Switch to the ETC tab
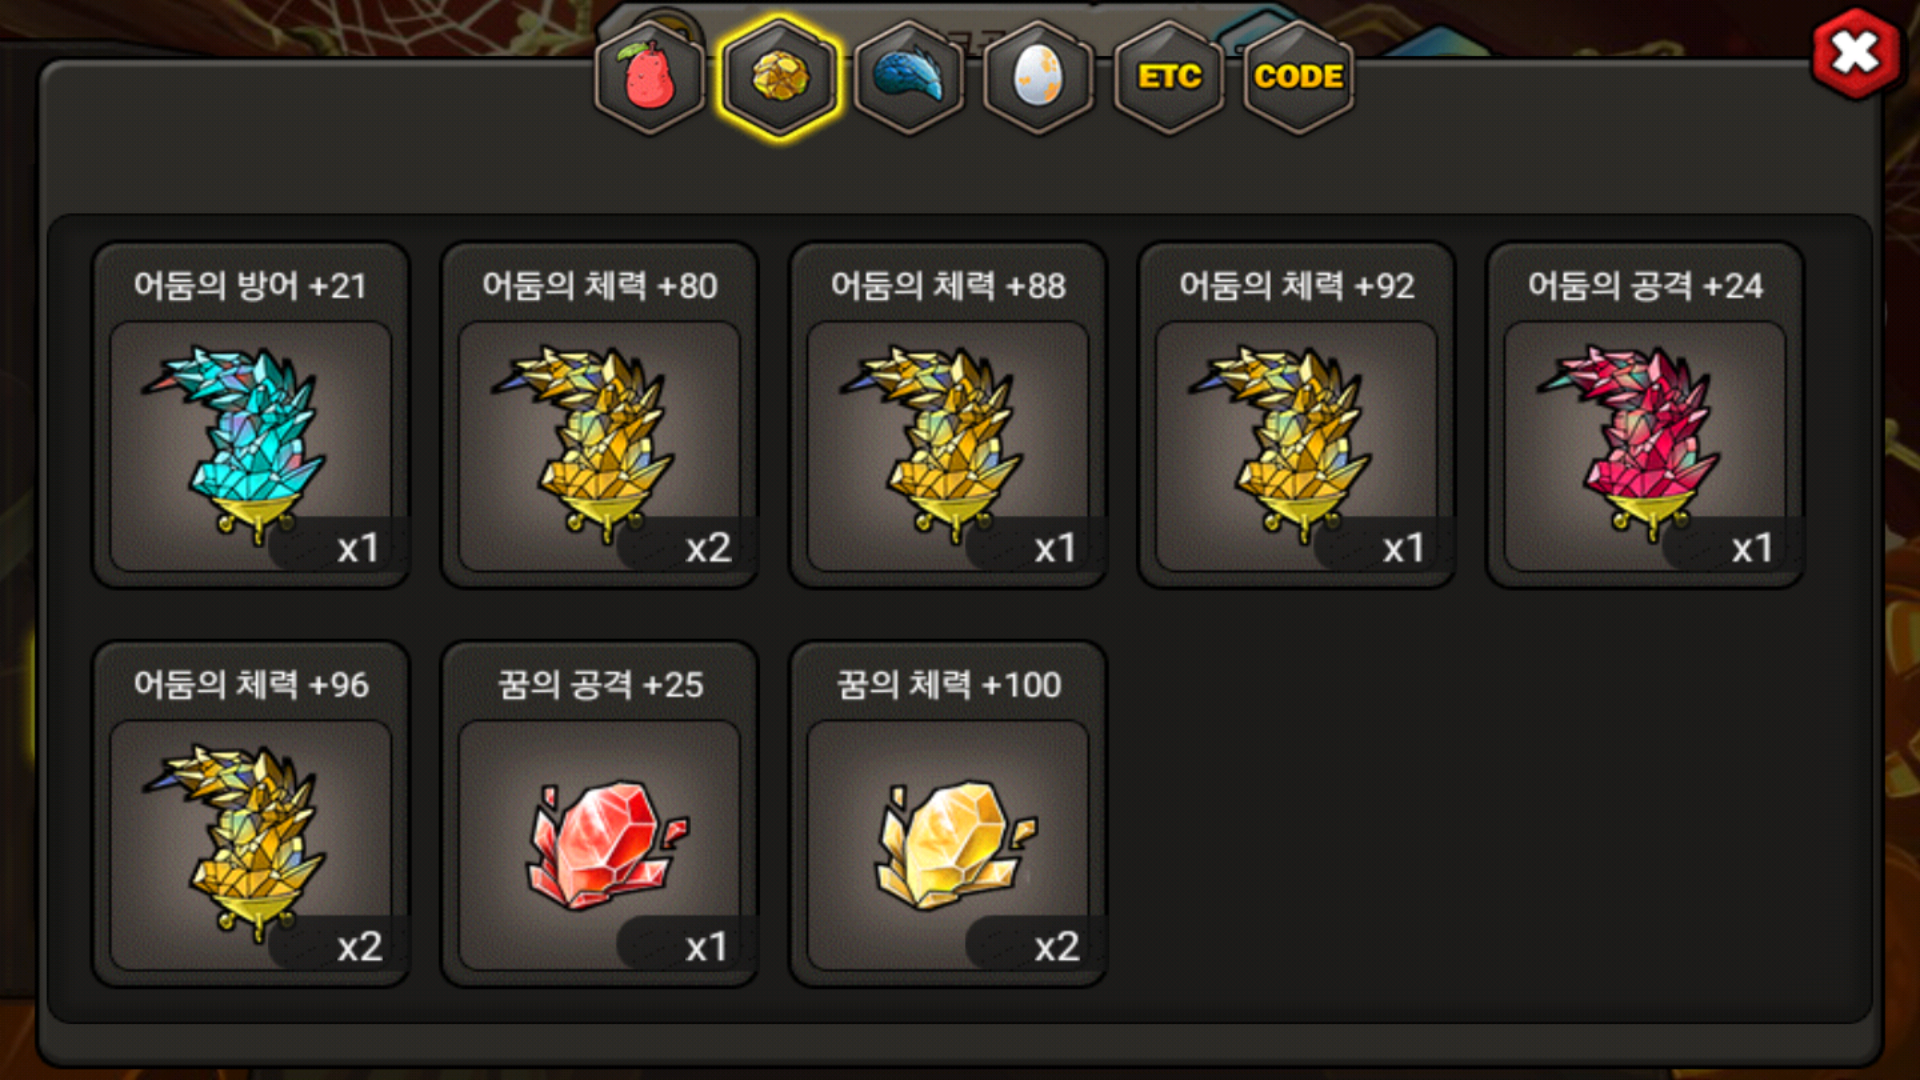 point(1169,77)
